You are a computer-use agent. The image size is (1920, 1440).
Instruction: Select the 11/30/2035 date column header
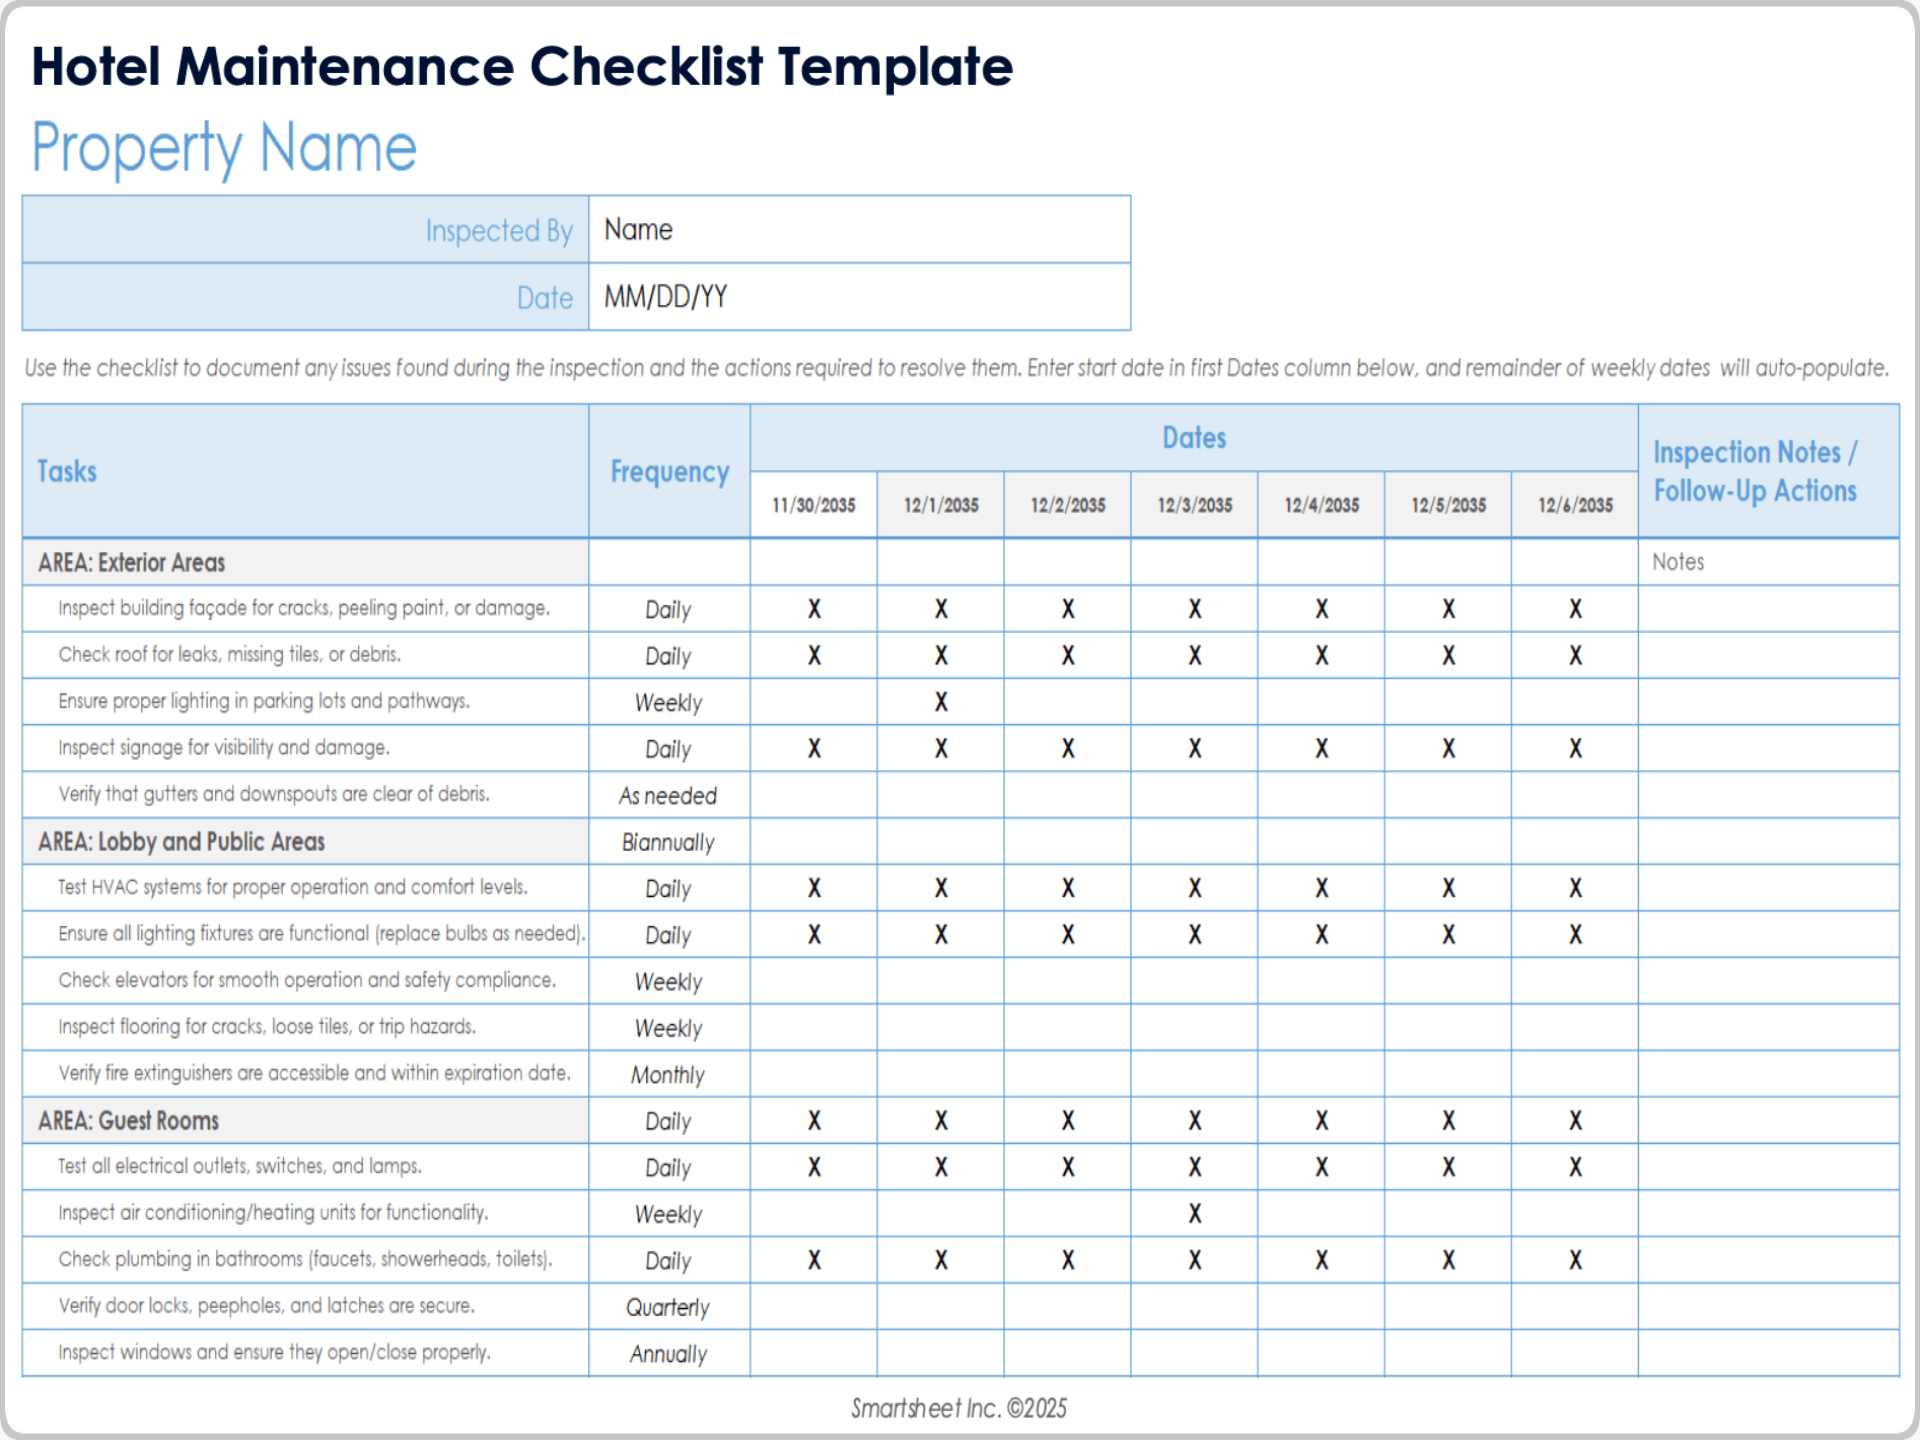tap(813, 505)
